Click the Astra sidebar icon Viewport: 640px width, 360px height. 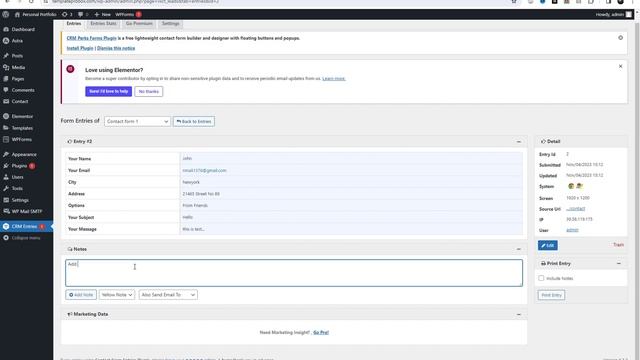coord(6,41)
